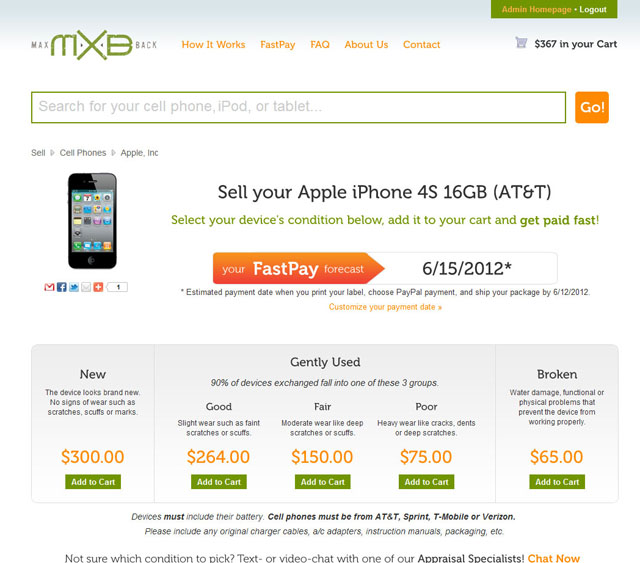Screen dimensions: 640x563
Task: Open the How It Works menu
Action: pyautogui.click(x=213, y=45)
